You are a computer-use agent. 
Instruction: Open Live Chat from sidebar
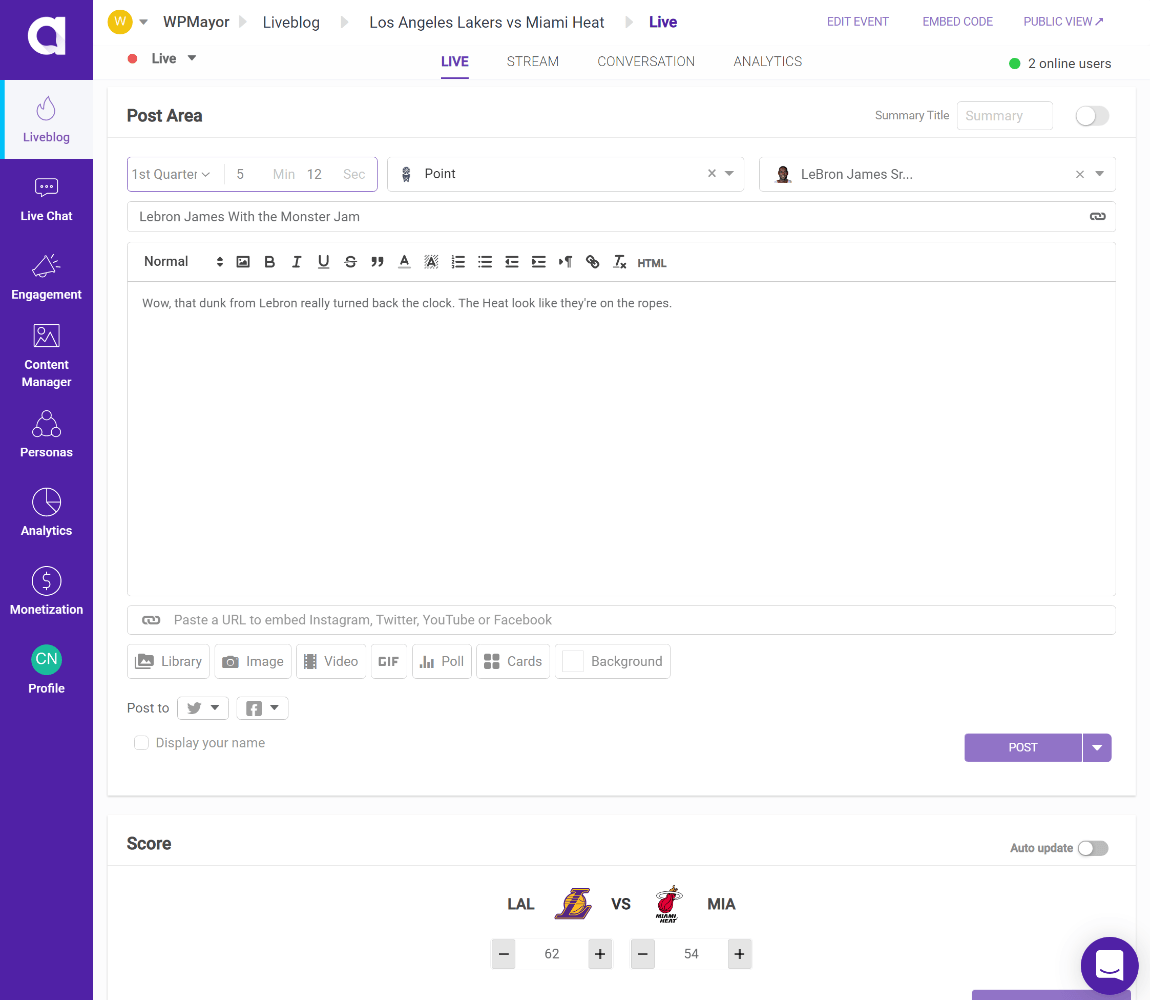click(46, 199)
